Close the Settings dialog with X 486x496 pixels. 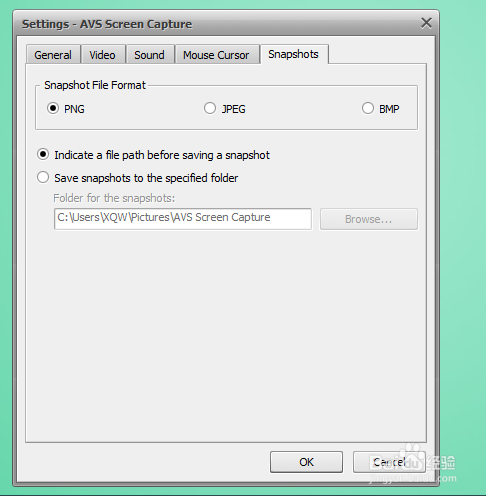pyautogui.click(x=426, y=23)
